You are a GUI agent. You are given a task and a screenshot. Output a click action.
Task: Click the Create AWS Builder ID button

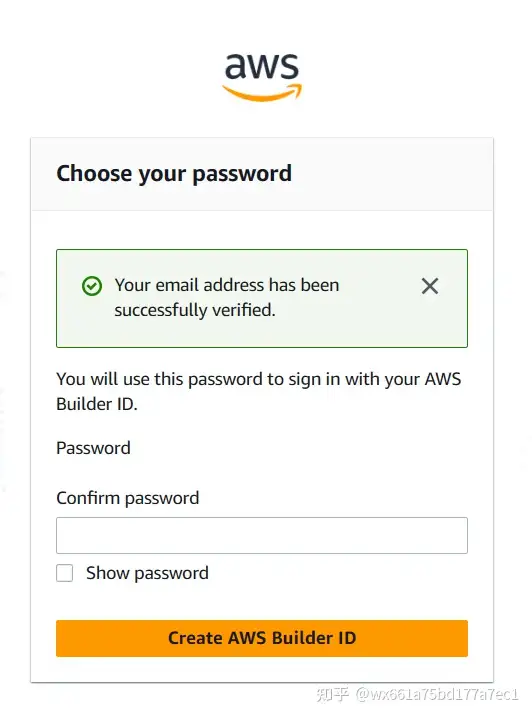click(262, 638)
